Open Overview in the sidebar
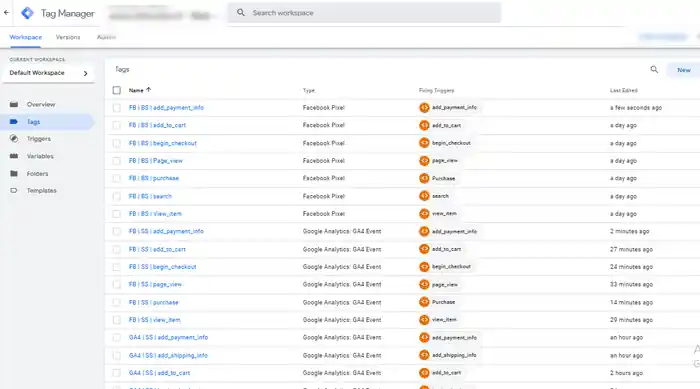The image size is (700, 389). [x=41, y=104]
